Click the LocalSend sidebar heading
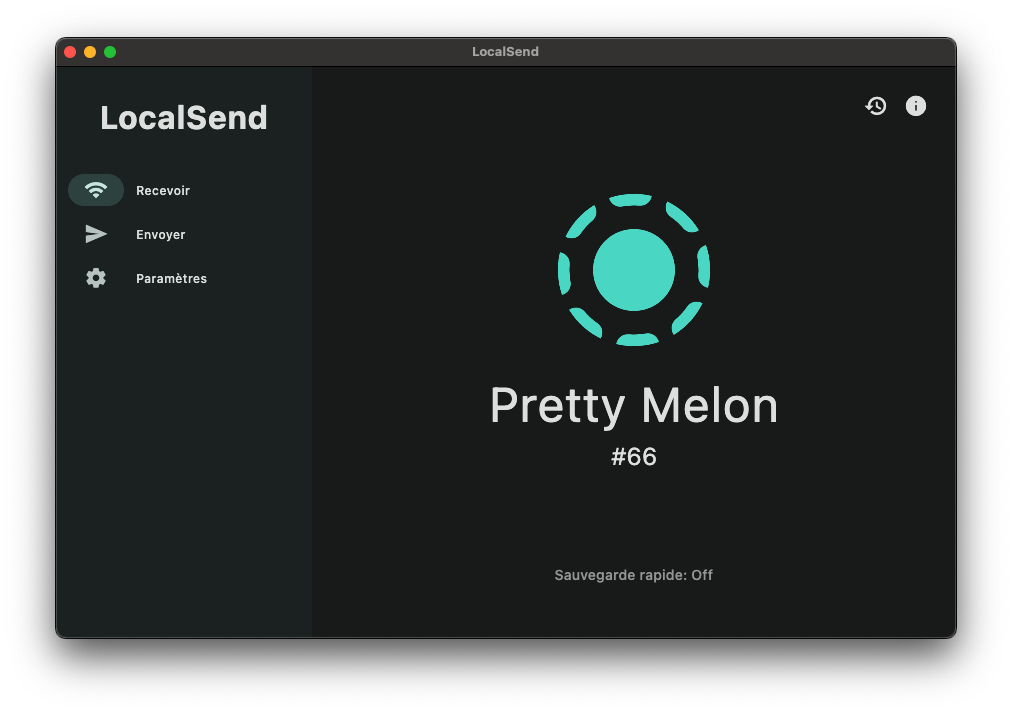This screenshot has height=712, width=1012. pyautogui.click(x=184, y=118)
